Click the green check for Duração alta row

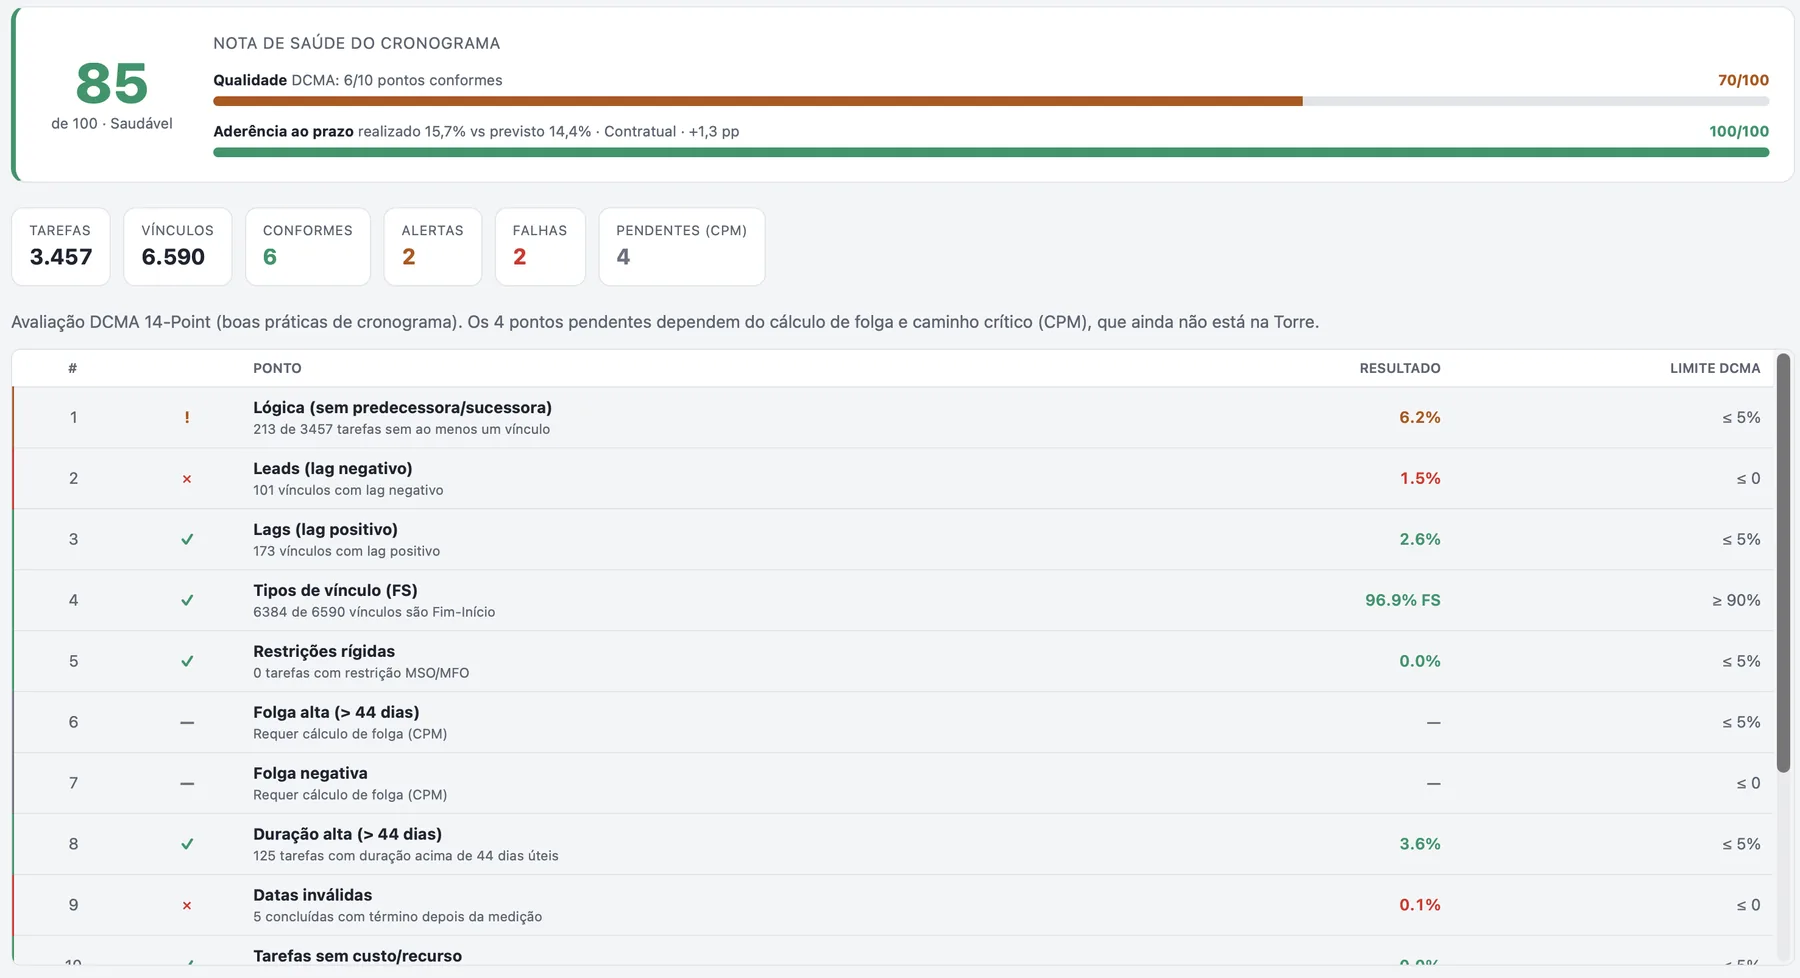click(x=187, y=845)
